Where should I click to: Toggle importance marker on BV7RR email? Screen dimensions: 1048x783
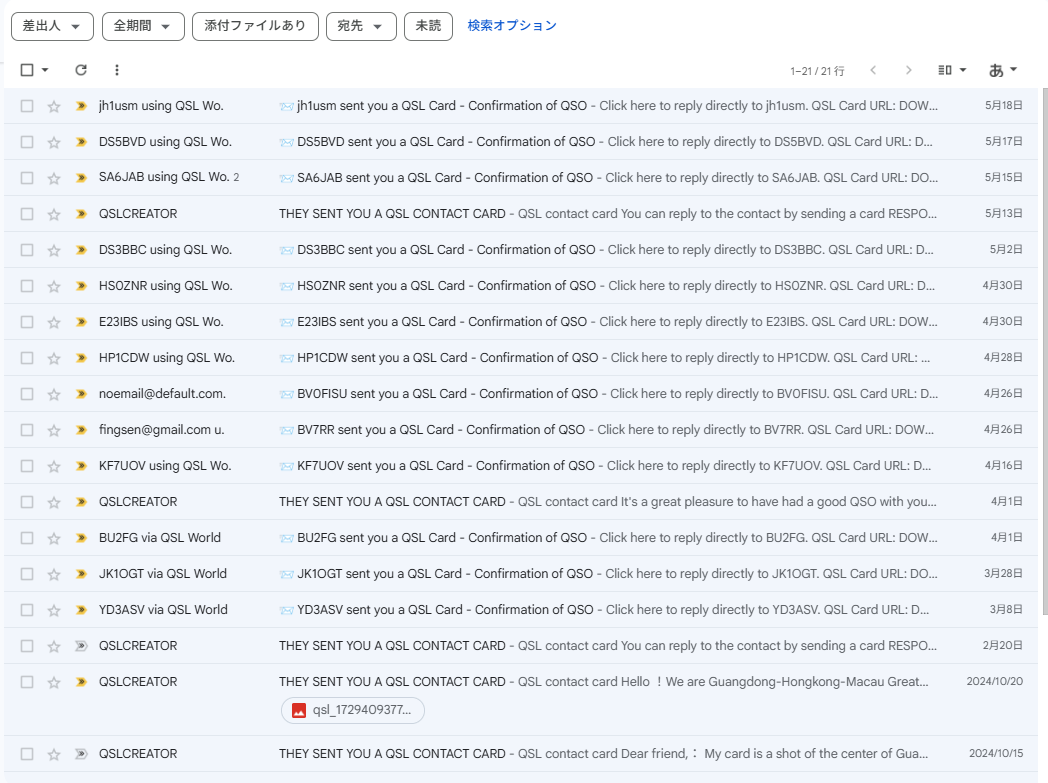click(x=81, y=430)
